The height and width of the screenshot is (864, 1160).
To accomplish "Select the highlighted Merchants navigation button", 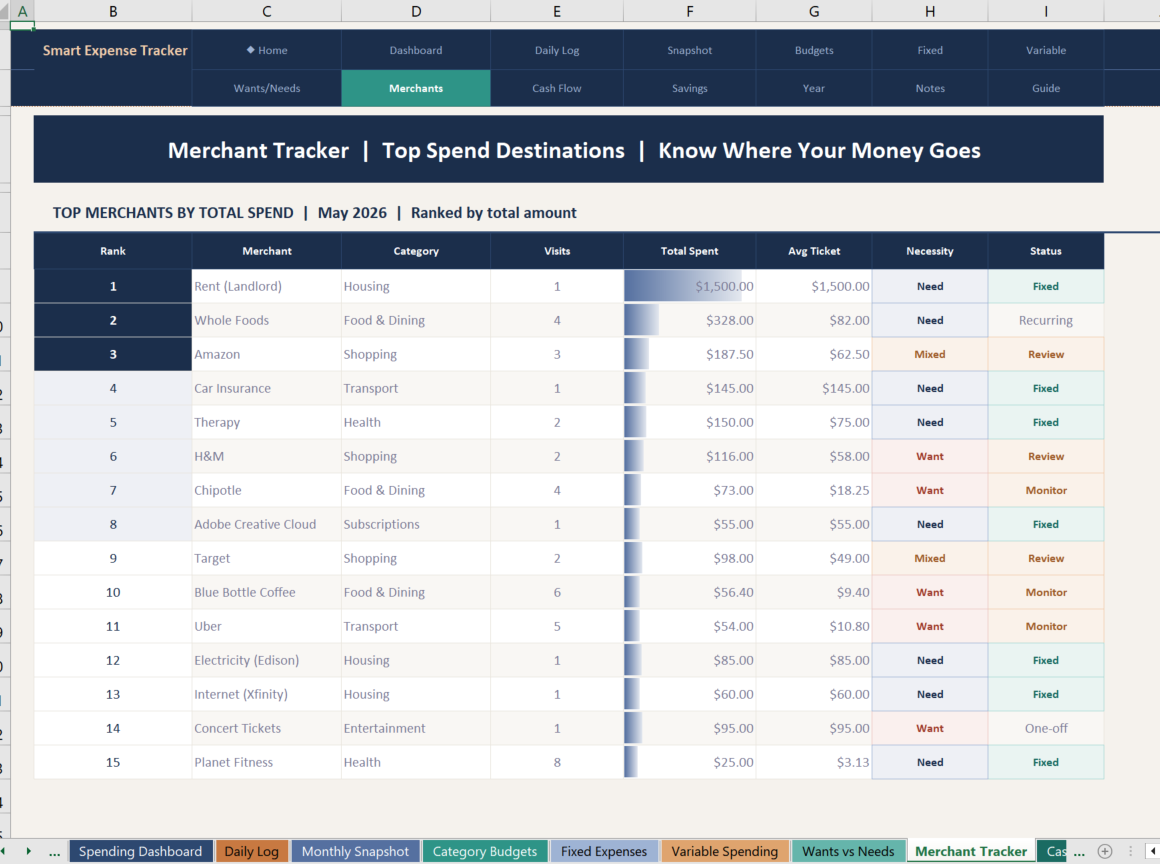I will pyautogui.click(x=416, y=88).
